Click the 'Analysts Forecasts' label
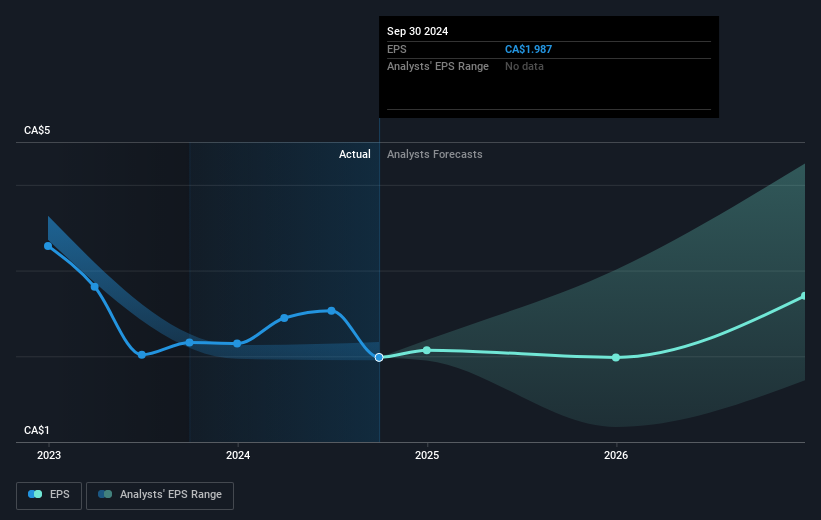This screenshot has width=821, height=520. click(x=435, y=154)
